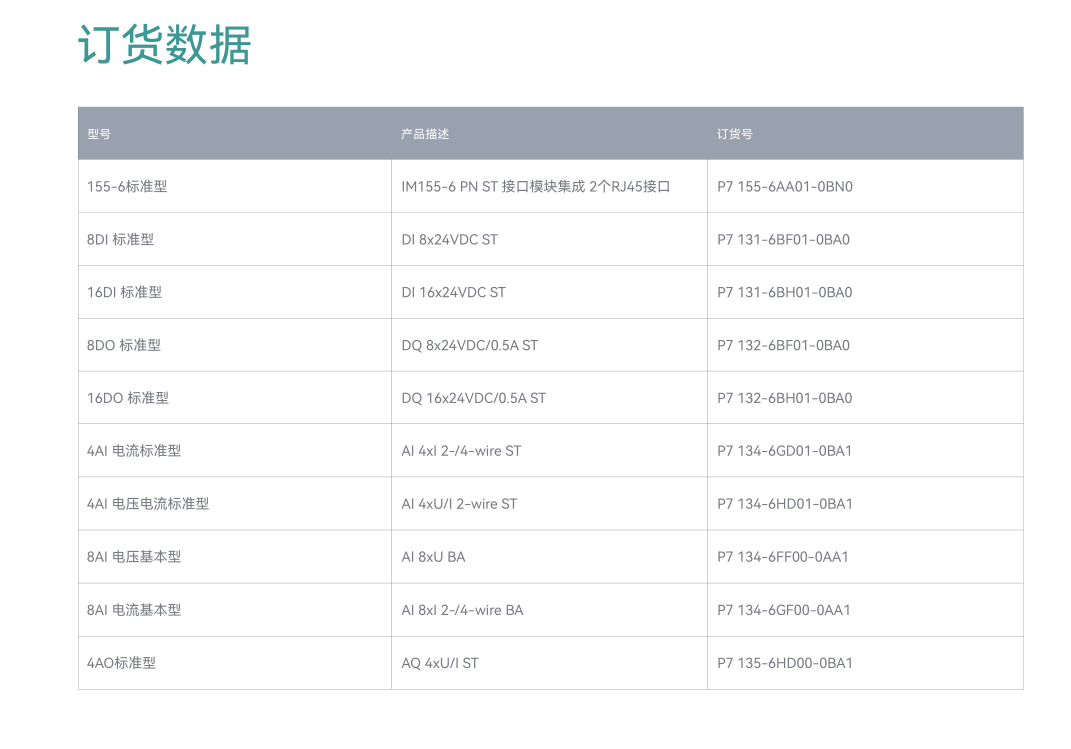Viewport: 1071px width, 749px height.
Task: Select the 4AI 电流标准型 row label
Action: point(134,451)
